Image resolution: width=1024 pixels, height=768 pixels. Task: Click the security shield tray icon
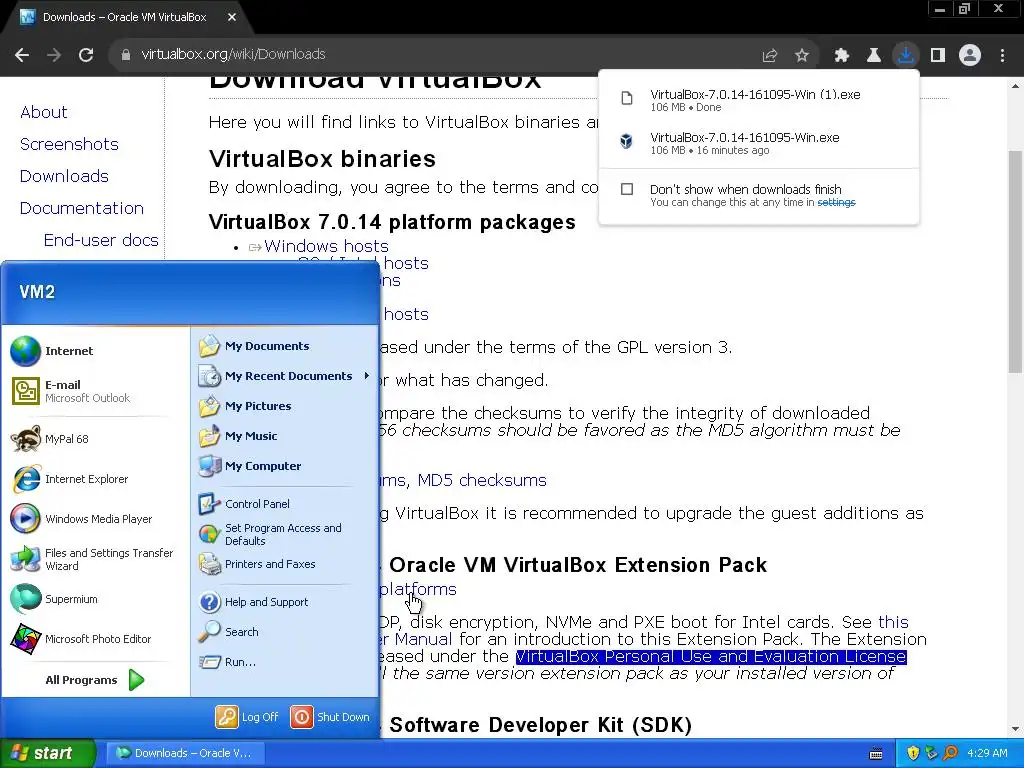point(913,753)
